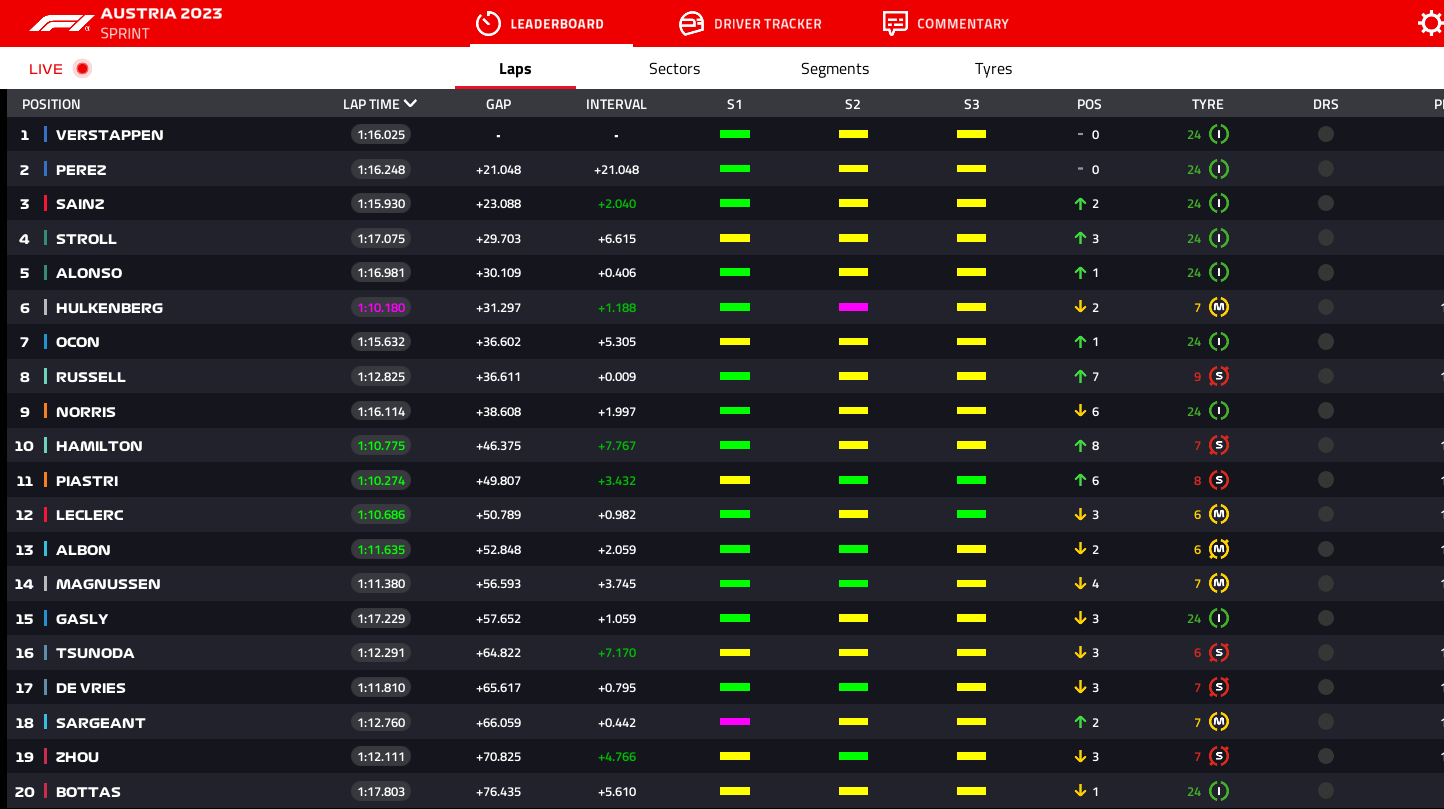
Task: Click the F1 logo
Action: click(60, 23)
